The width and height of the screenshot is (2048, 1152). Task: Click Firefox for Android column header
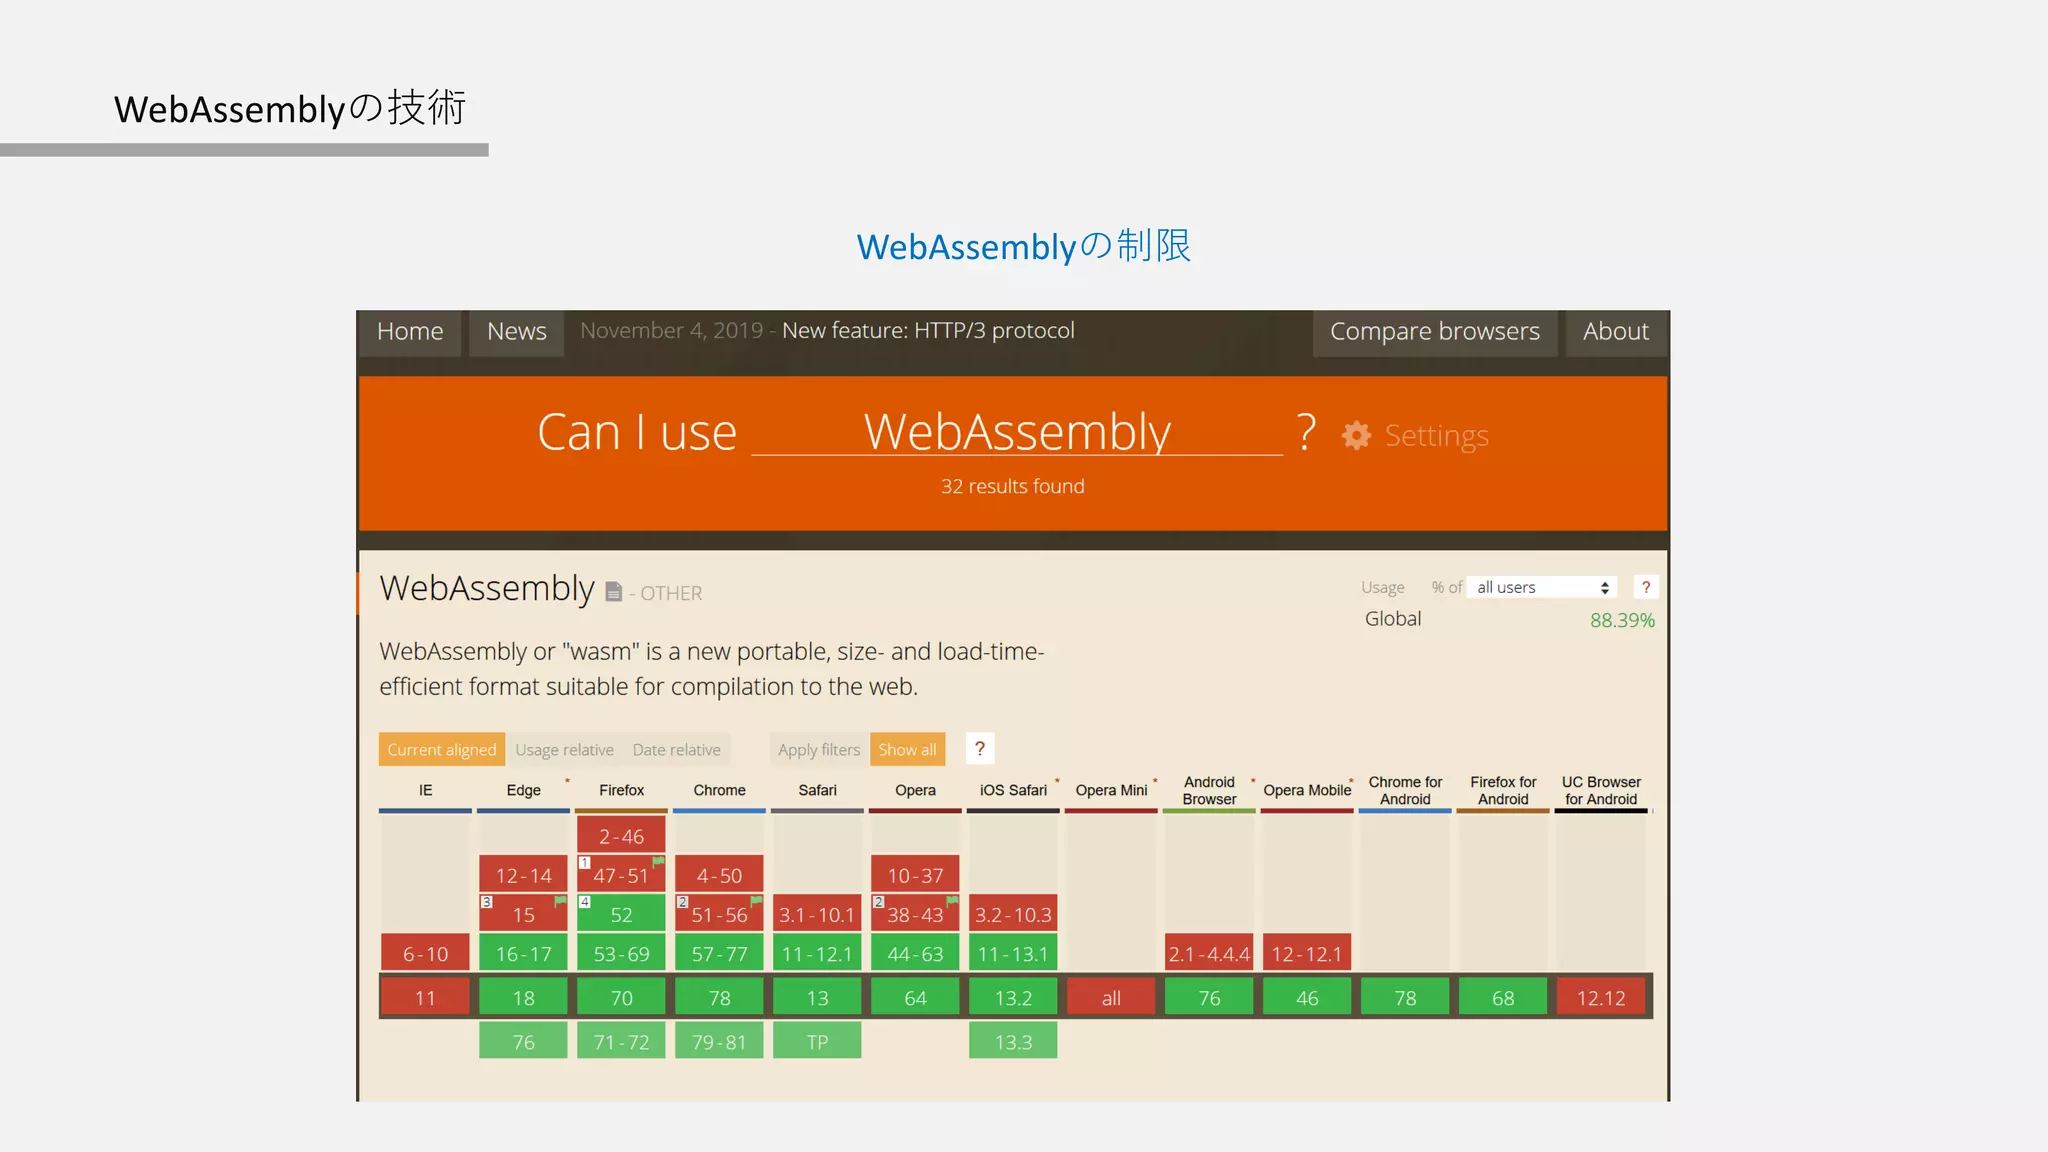tap(1503, 790)
